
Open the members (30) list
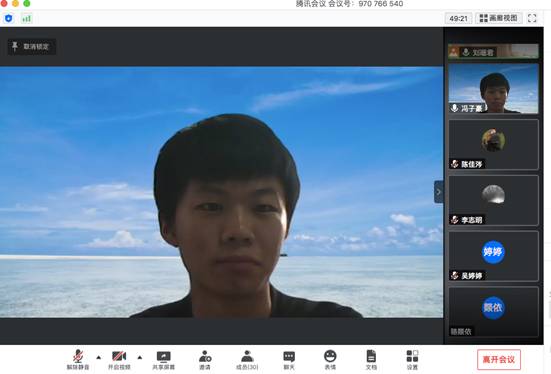point(247,360)
